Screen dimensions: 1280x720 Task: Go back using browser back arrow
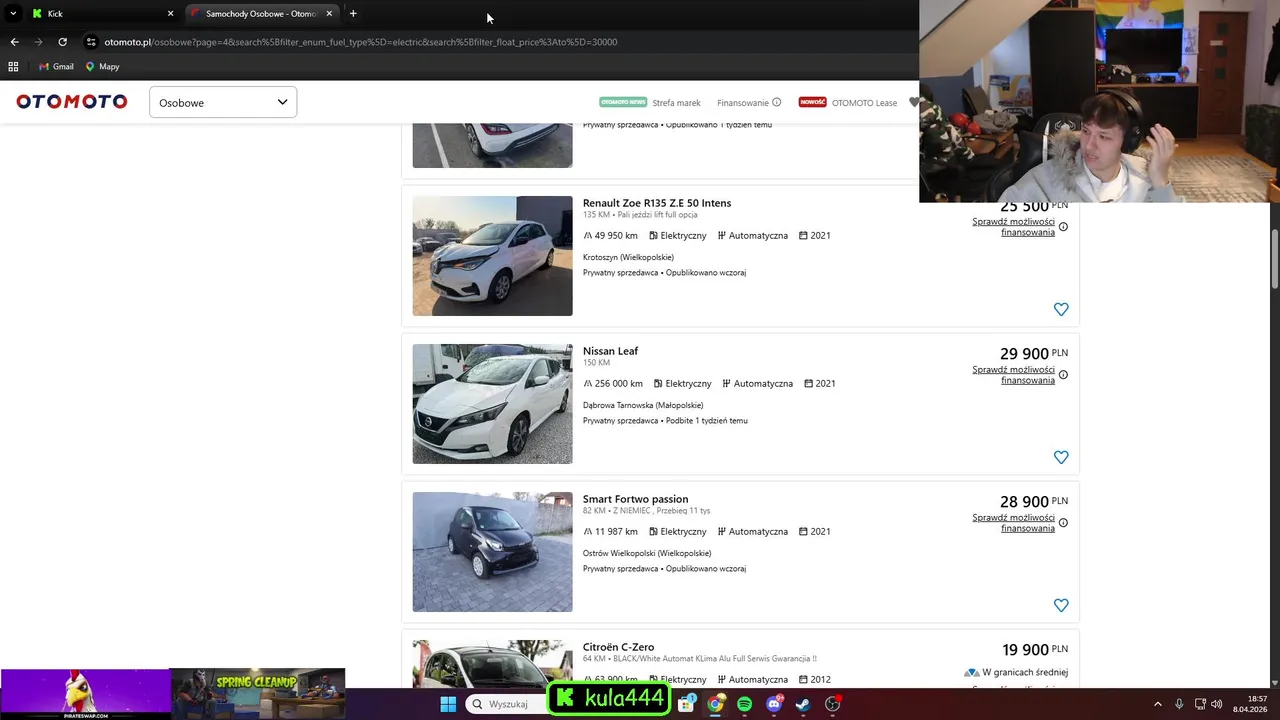[x=14, y=42]
